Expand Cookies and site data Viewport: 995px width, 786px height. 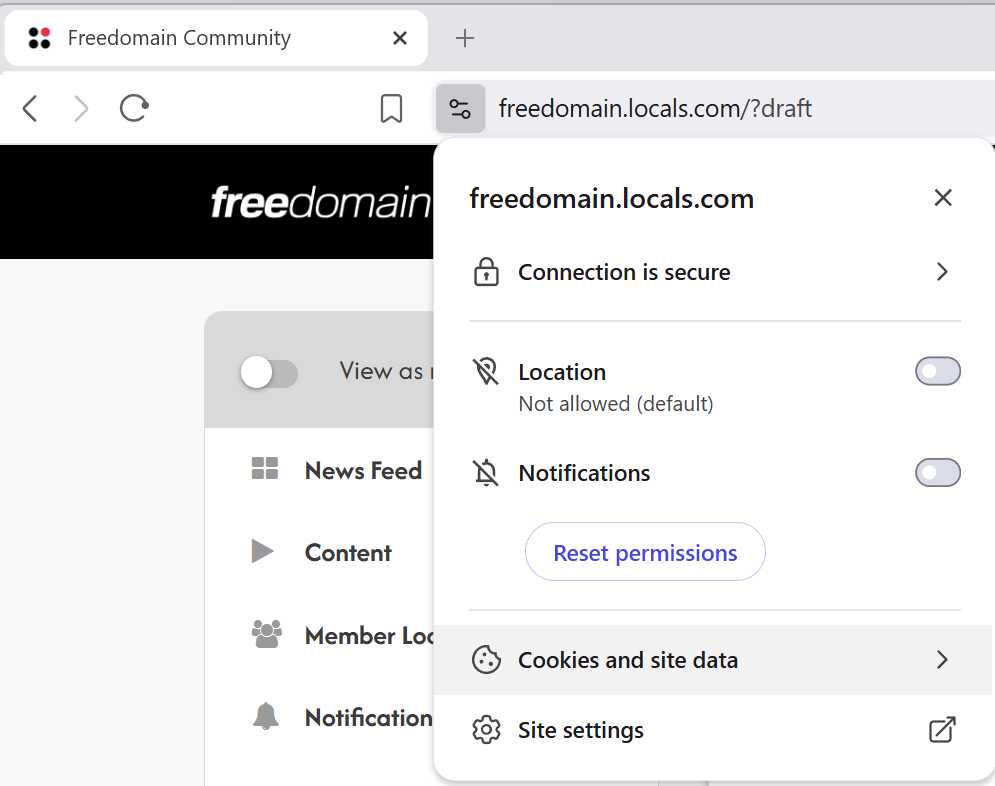coord(713,660)
